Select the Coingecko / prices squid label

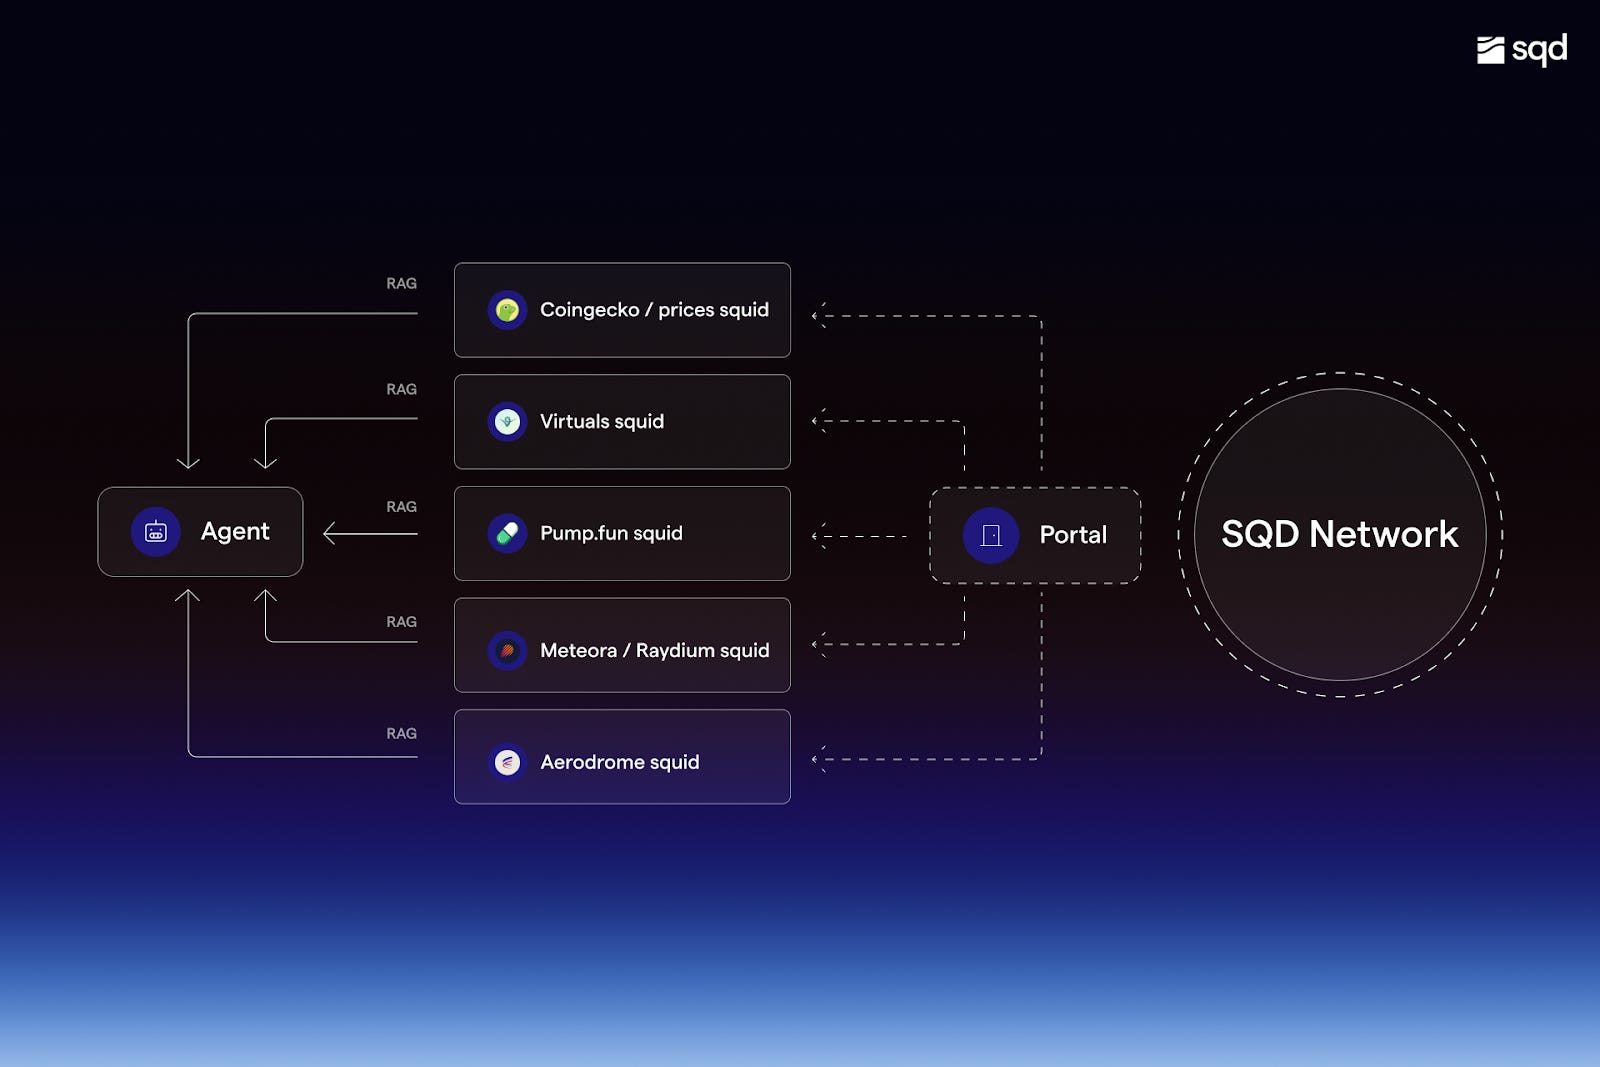(x=654, y=310)
